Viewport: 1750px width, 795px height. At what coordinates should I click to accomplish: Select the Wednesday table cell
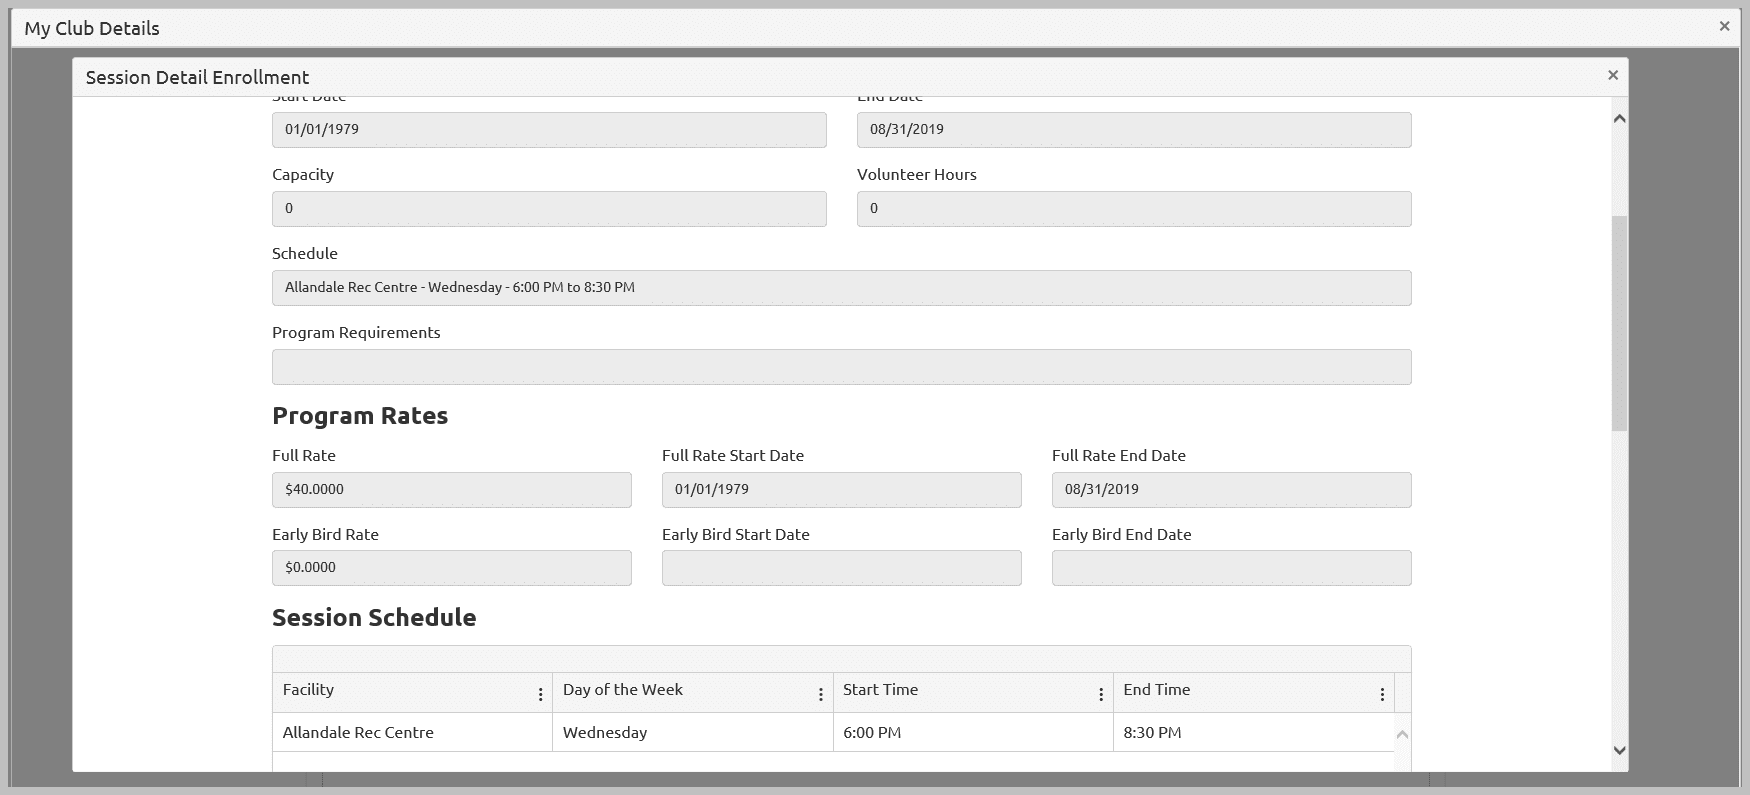click(693, 732)
